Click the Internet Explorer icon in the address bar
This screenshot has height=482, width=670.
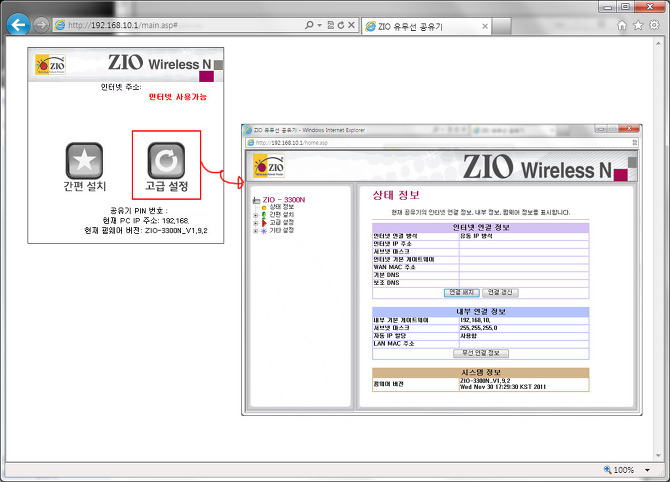[x=60, y=25]
